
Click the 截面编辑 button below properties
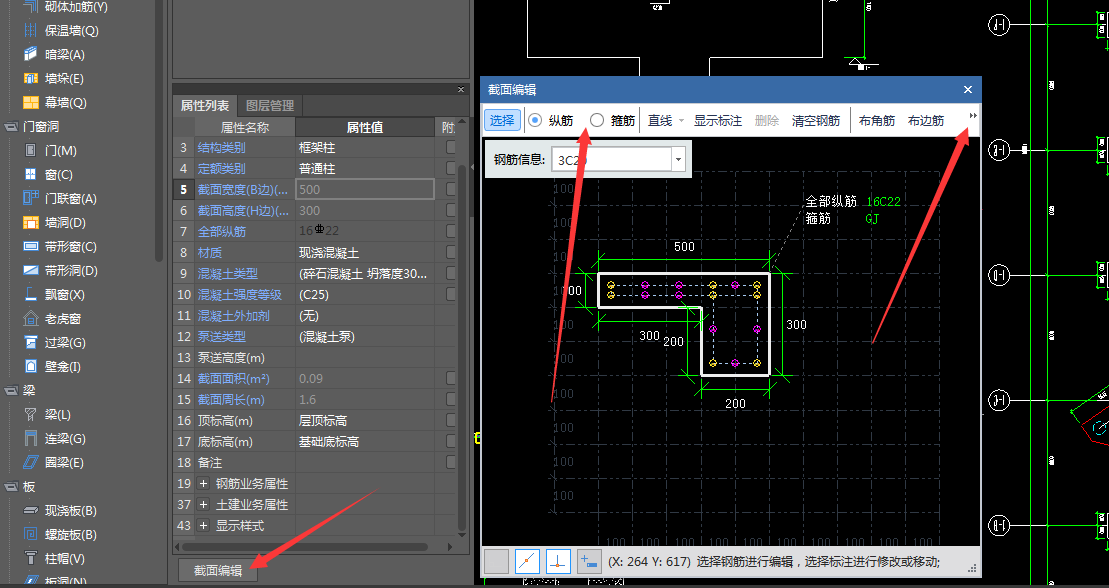(x=218, y=570)
